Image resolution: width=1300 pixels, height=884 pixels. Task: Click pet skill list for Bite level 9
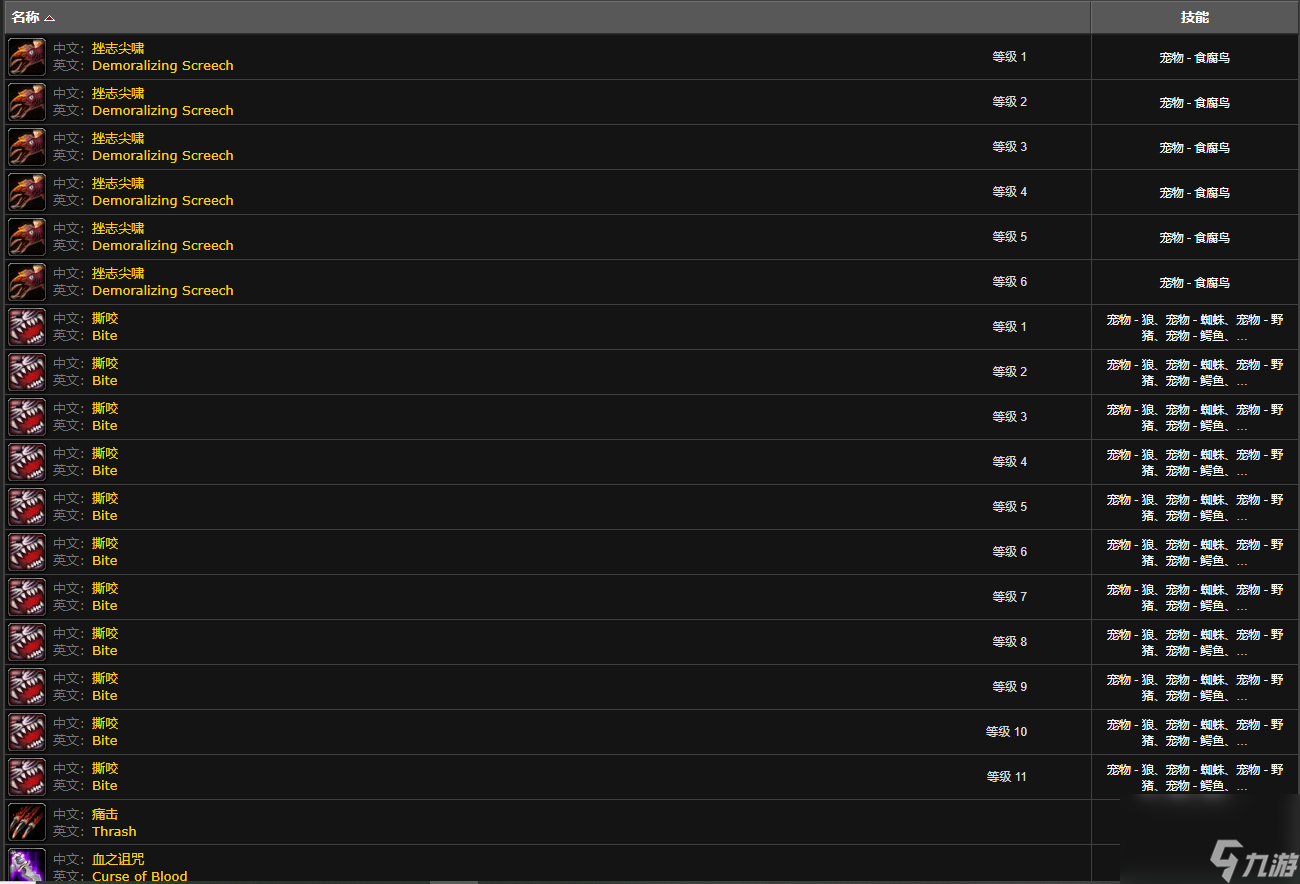(1195, 688)
